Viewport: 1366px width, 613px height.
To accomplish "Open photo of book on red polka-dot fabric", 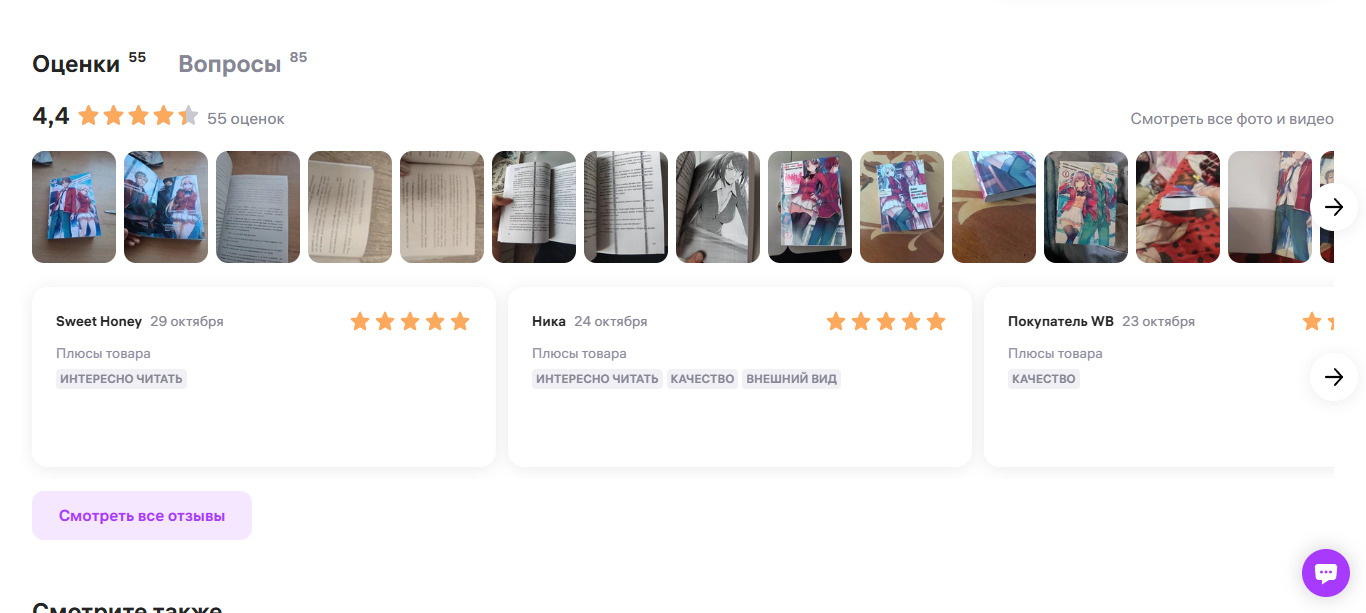I will point(1178,207).
